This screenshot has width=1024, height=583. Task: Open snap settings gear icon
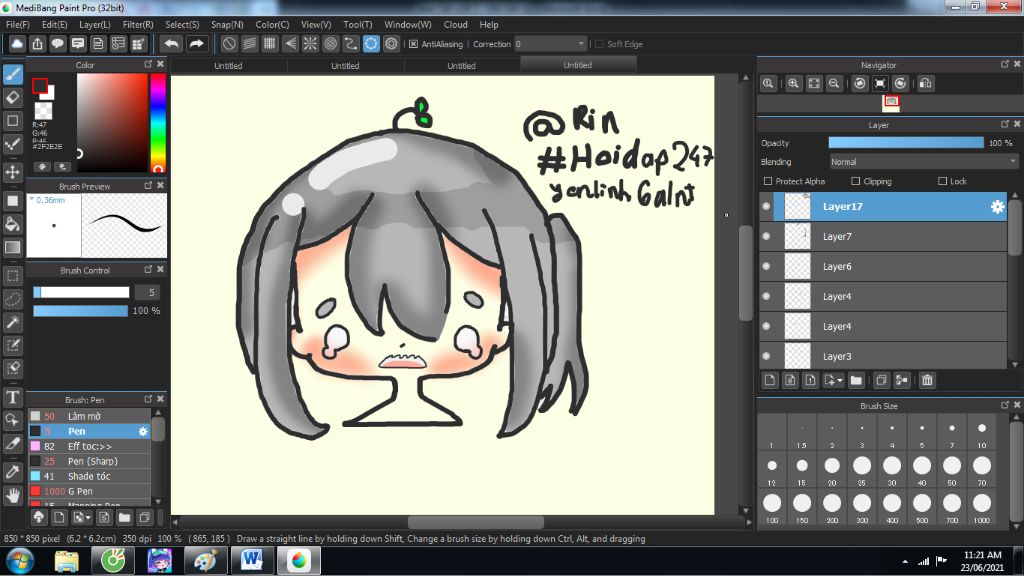click(391, 44)
